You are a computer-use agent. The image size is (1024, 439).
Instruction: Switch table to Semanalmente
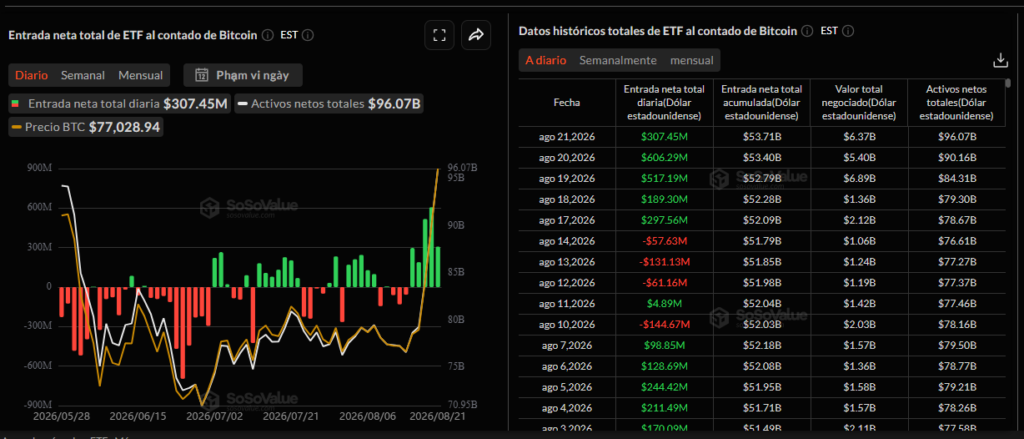tap(618, 60)
